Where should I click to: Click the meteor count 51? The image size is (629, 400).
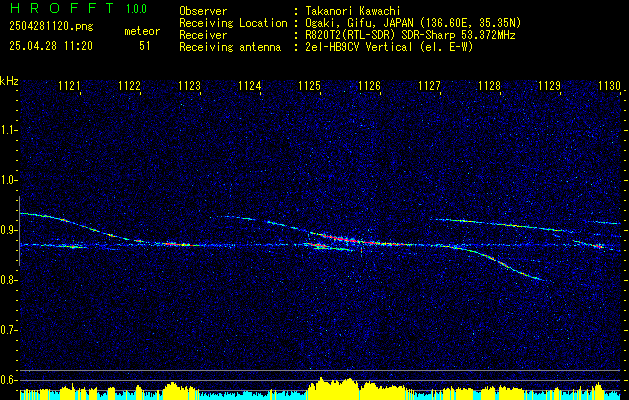click(x=145, y=46)
